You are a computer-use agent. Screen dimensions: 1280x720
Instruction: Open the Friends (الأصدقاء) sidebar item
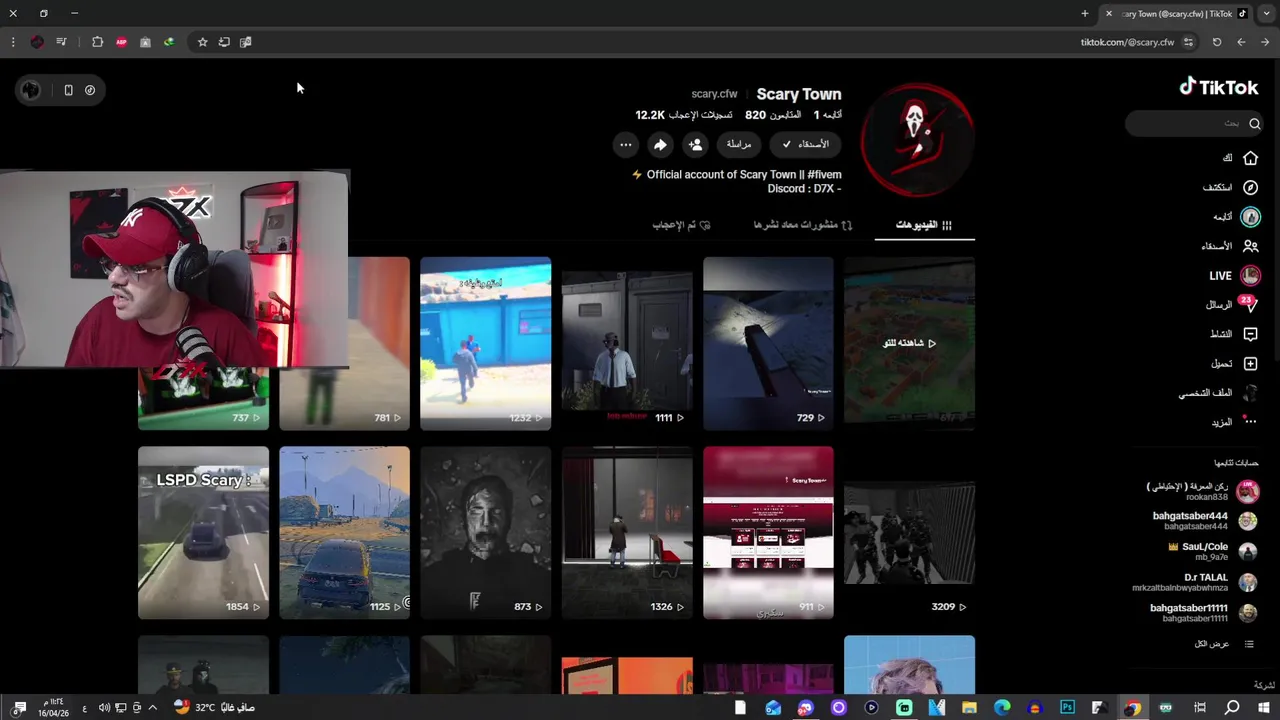click(1230, 246)
